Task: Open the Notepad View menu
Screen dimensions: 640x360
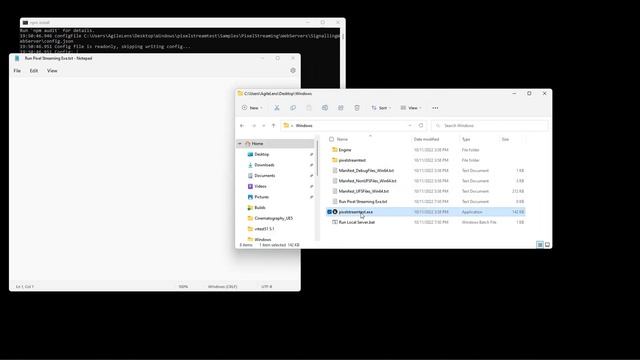Action: [x=52, y=71]
